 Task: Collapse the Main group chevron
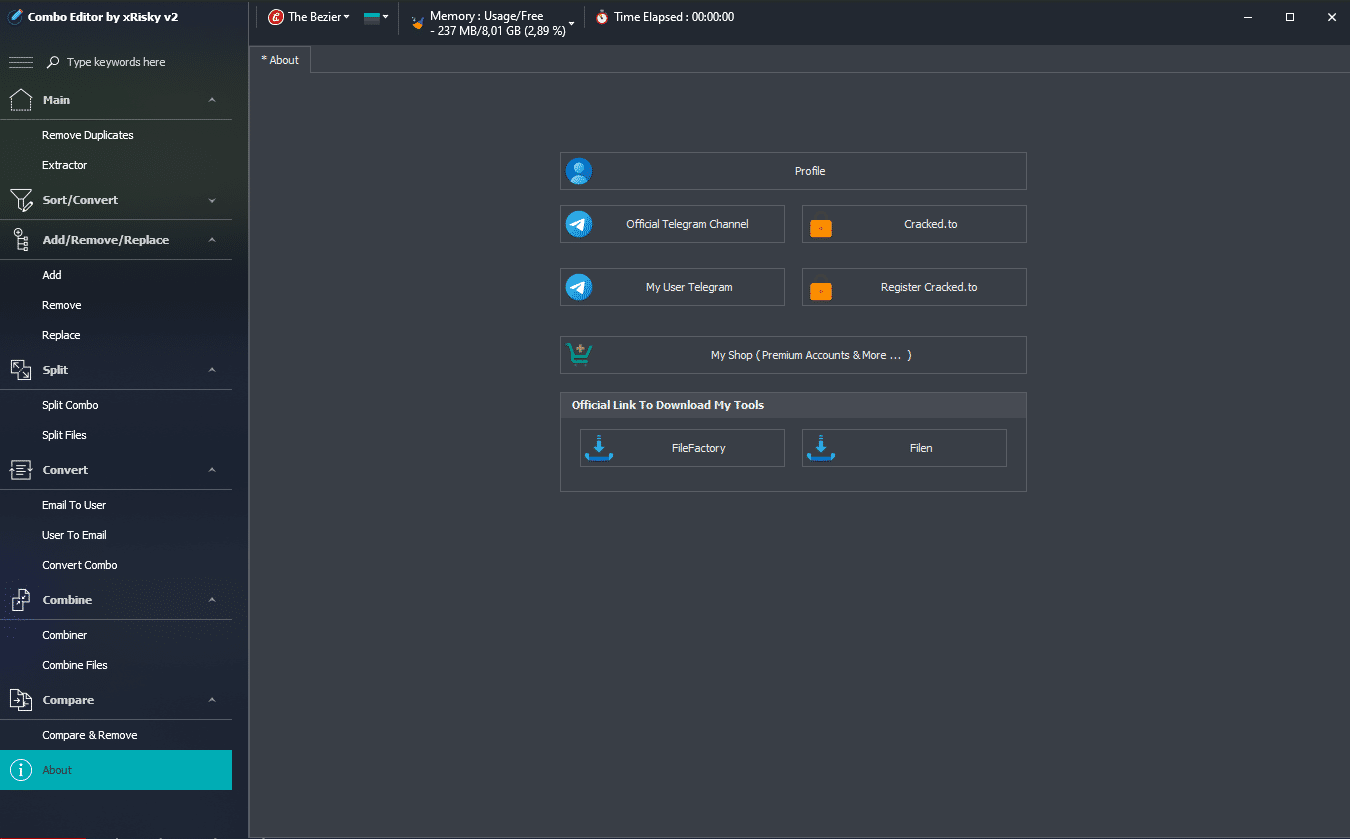pos(212,100)
